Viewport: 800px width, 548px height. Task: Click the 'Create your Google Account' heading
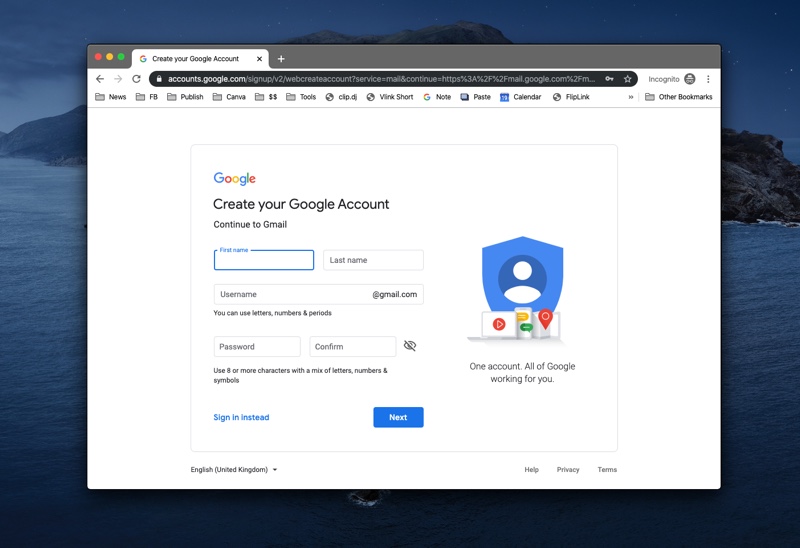tap(301, 204)
